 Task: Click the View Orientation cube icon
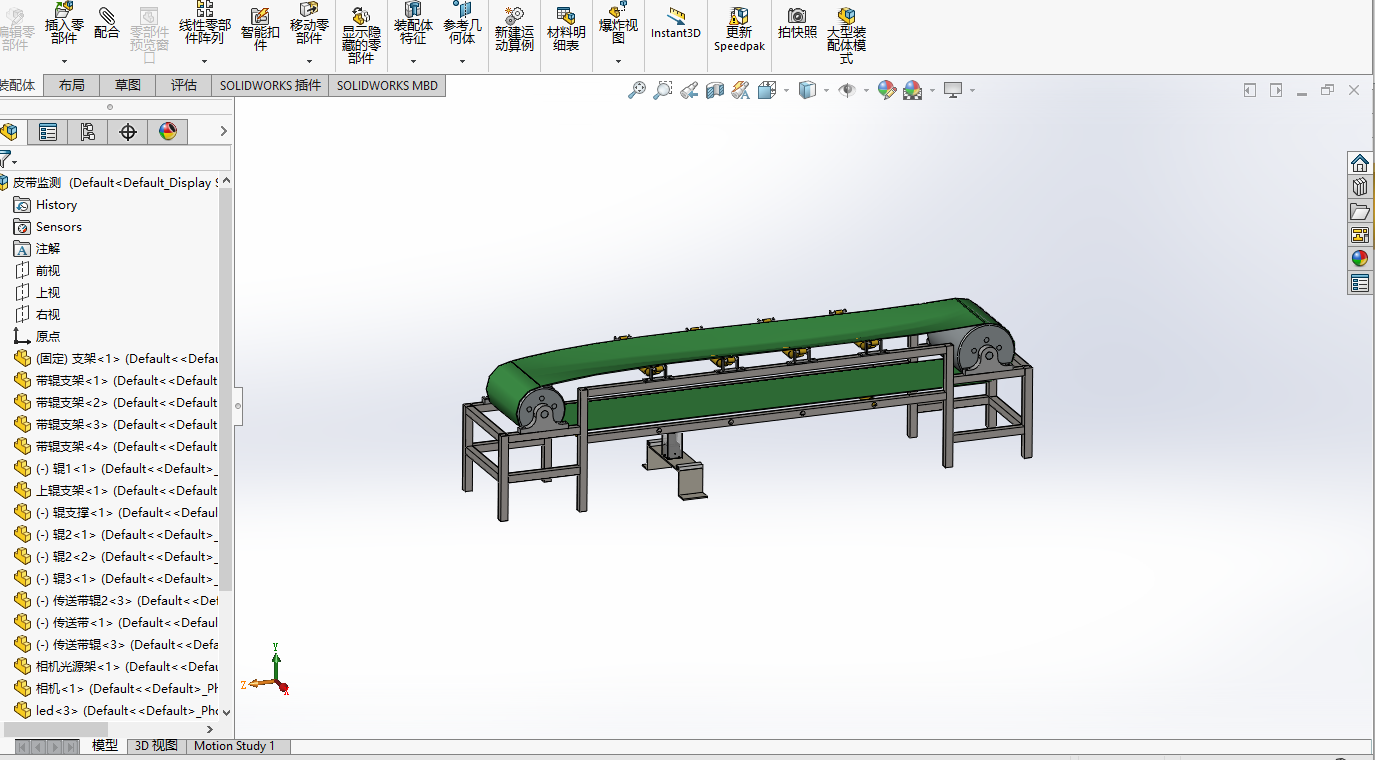pos(767,90)
